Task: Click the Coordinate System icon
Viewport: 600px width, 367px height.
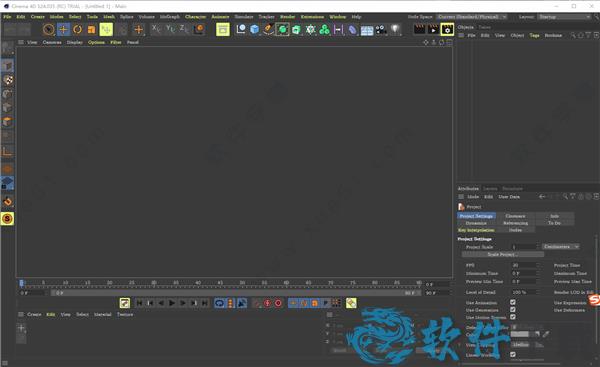Action: click(199, 29)
